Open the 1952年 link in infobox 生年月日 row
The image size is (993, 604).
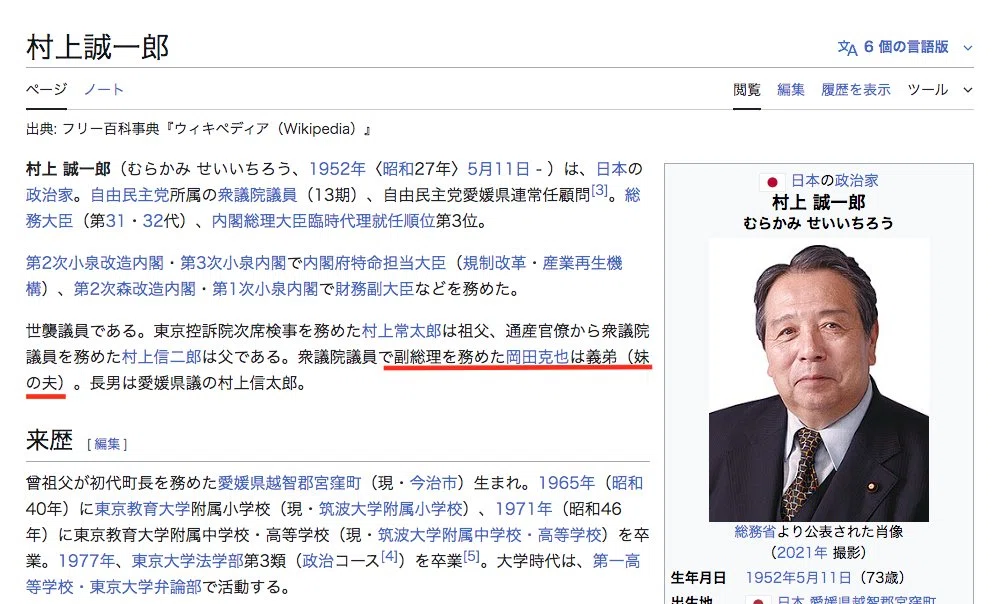(x=770, y=578)
